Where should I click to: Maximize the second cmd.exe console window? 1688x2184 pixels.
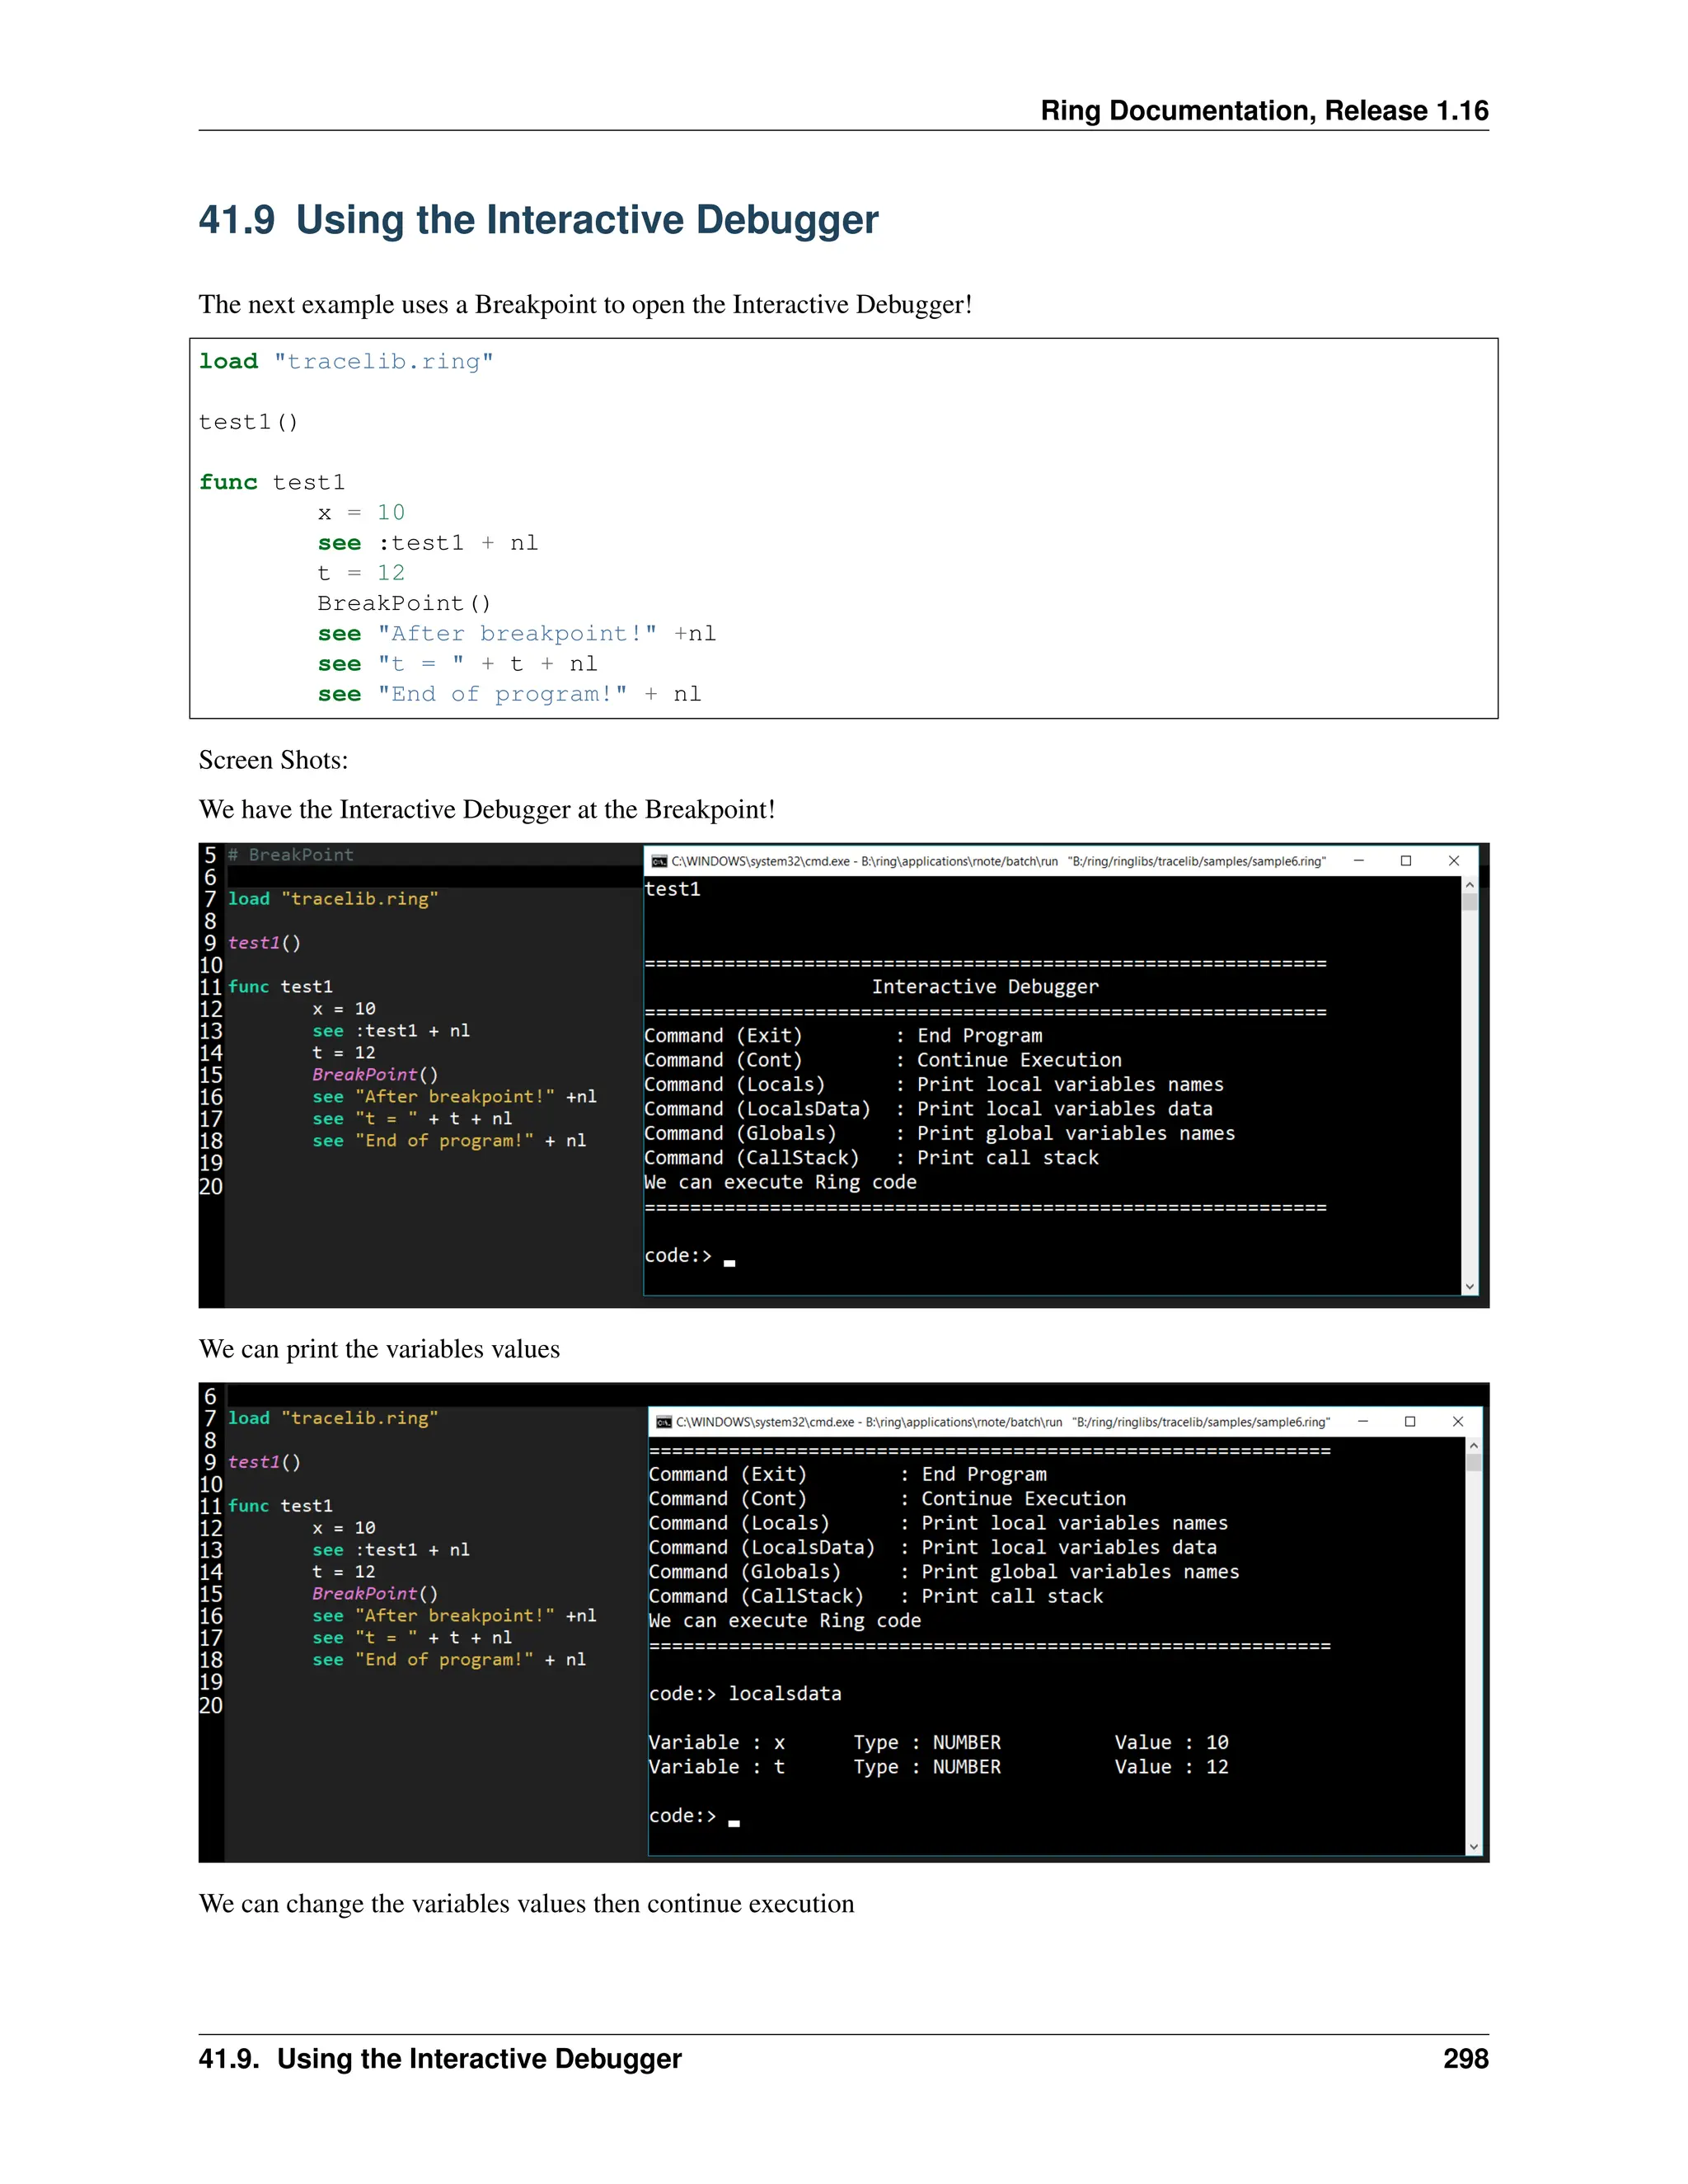pos(1410,1422)
